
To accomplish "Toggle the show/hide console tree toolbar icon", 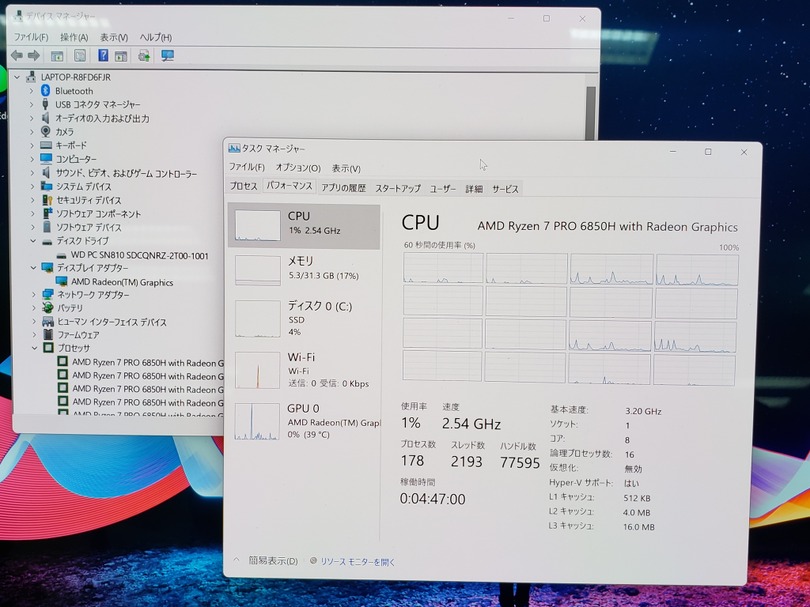I will [57, 56].
